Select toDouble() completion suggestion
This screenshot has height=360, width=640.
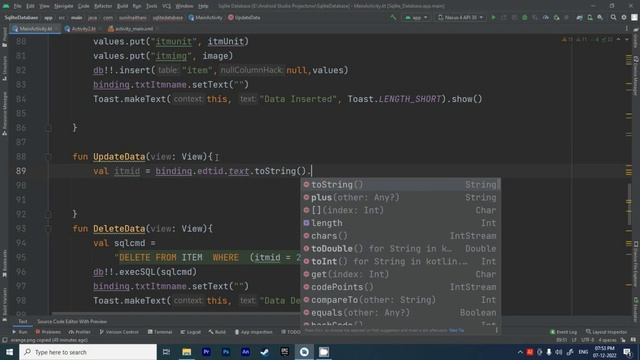pos(400,249)
